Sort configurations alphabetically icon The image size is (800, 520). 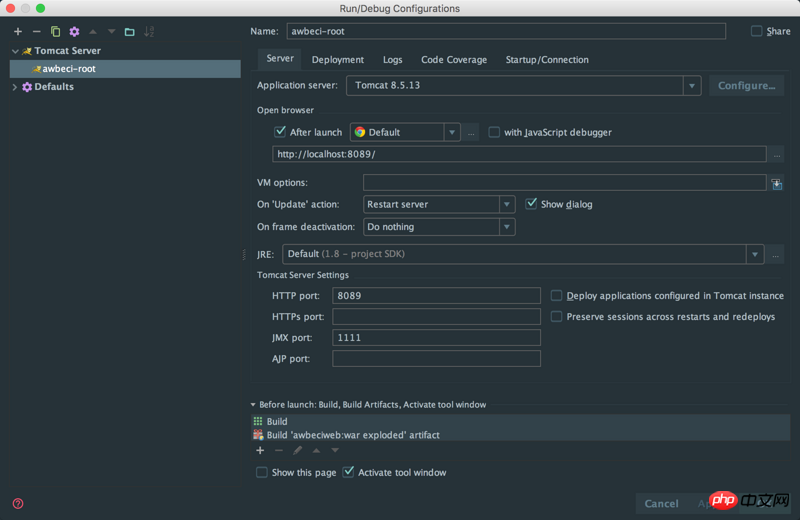tap(149, 32)
